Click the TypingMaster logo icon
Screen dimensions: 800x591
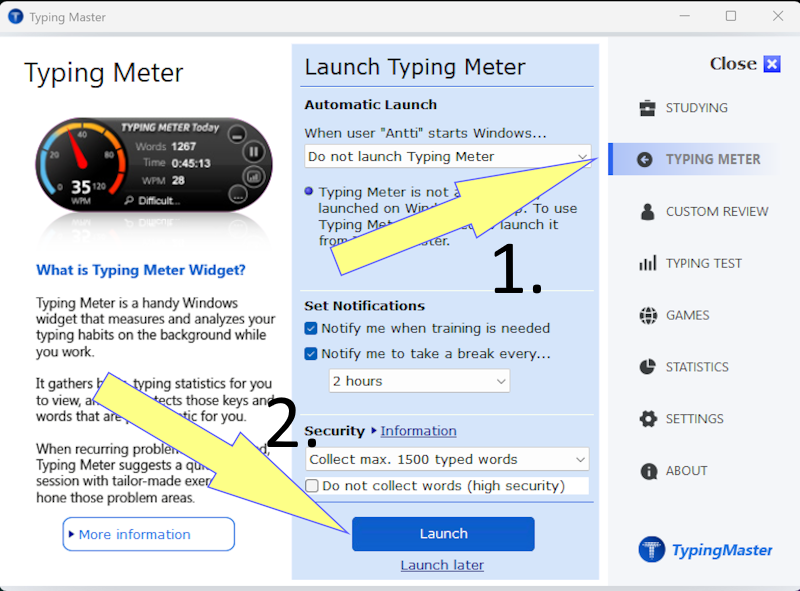pyautogui.click(x=652, y=550)
